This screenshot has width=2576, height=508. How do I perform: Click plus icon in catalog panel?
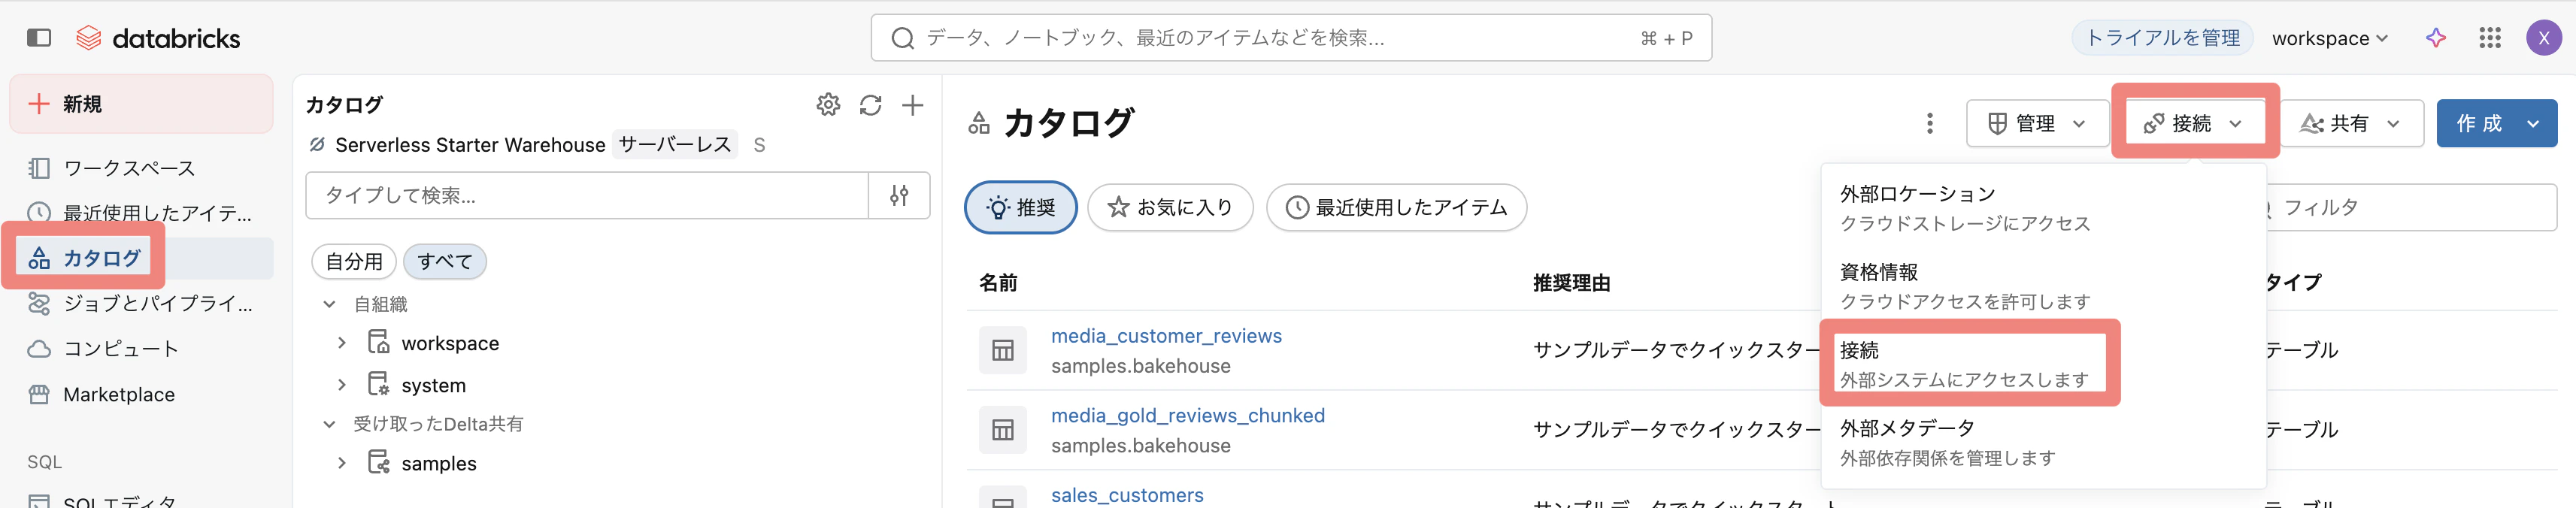912,105
